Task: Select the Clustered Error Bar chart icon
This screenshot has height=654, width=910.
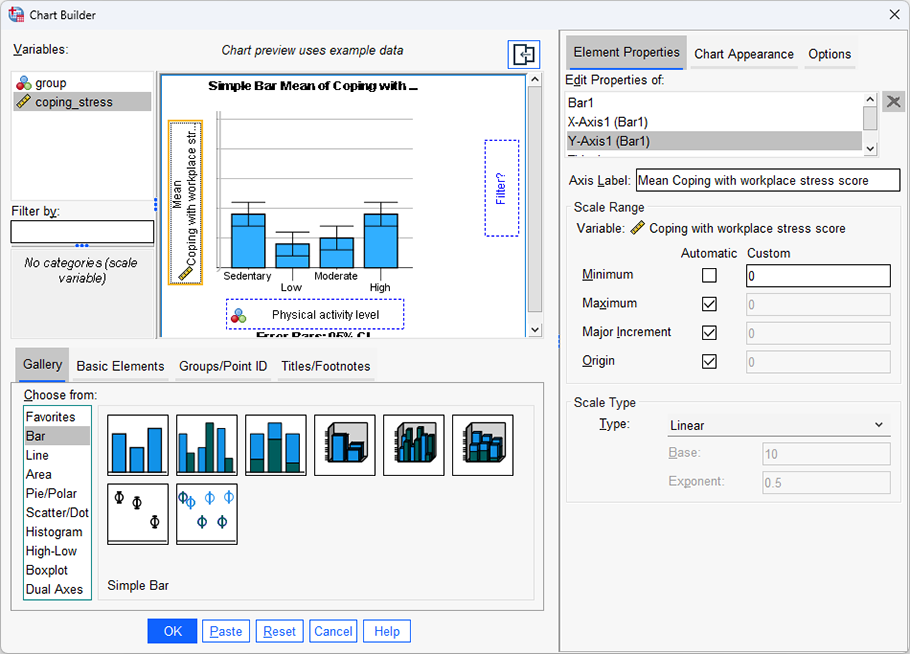Action: [x=206, y=513]
